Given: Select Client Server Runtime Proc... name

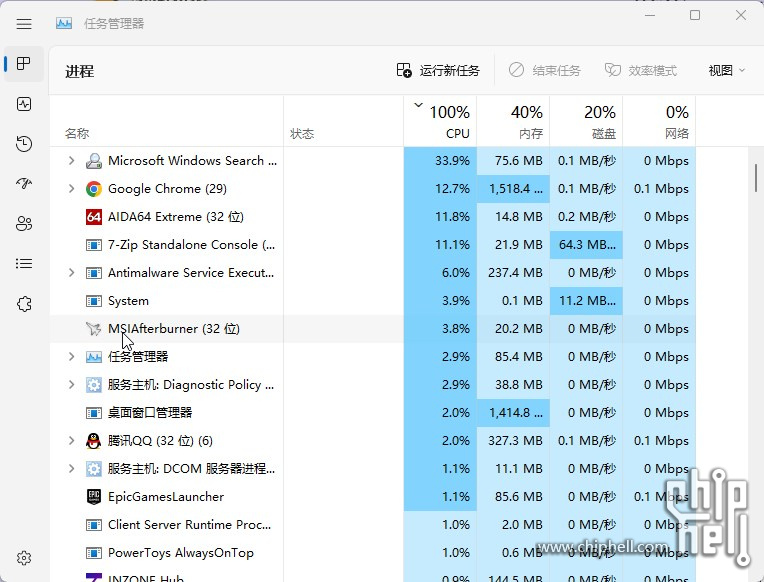Looking at the screenshot, I should 190,525.
